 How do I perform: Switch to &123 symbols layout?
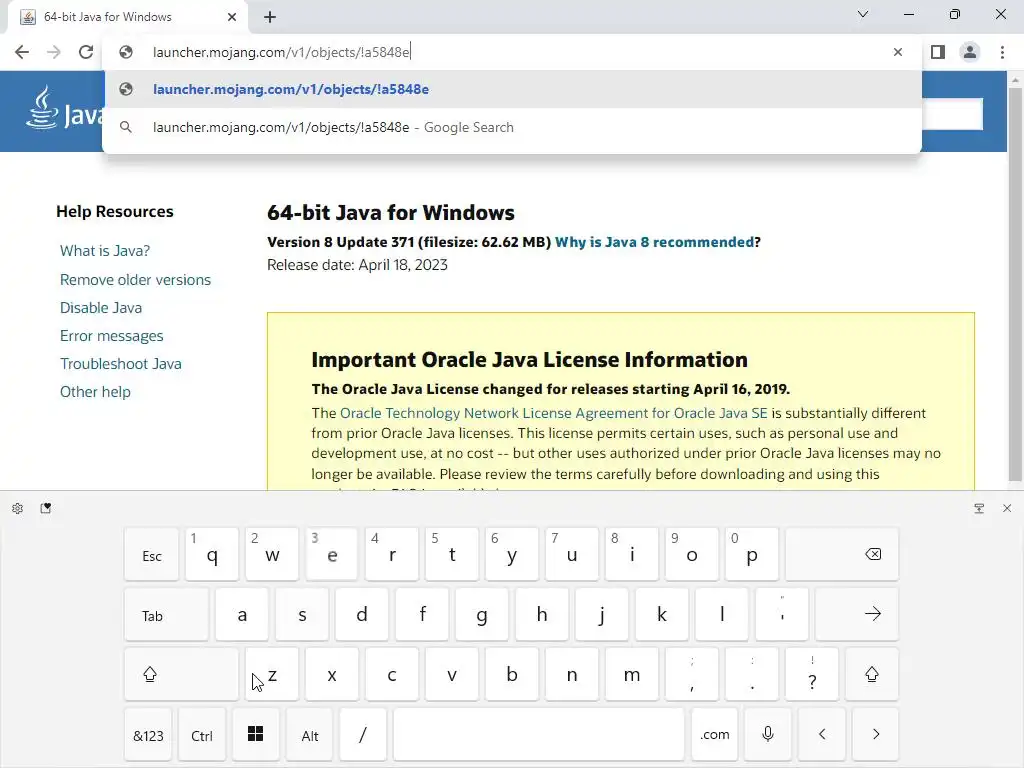(148, 735)
